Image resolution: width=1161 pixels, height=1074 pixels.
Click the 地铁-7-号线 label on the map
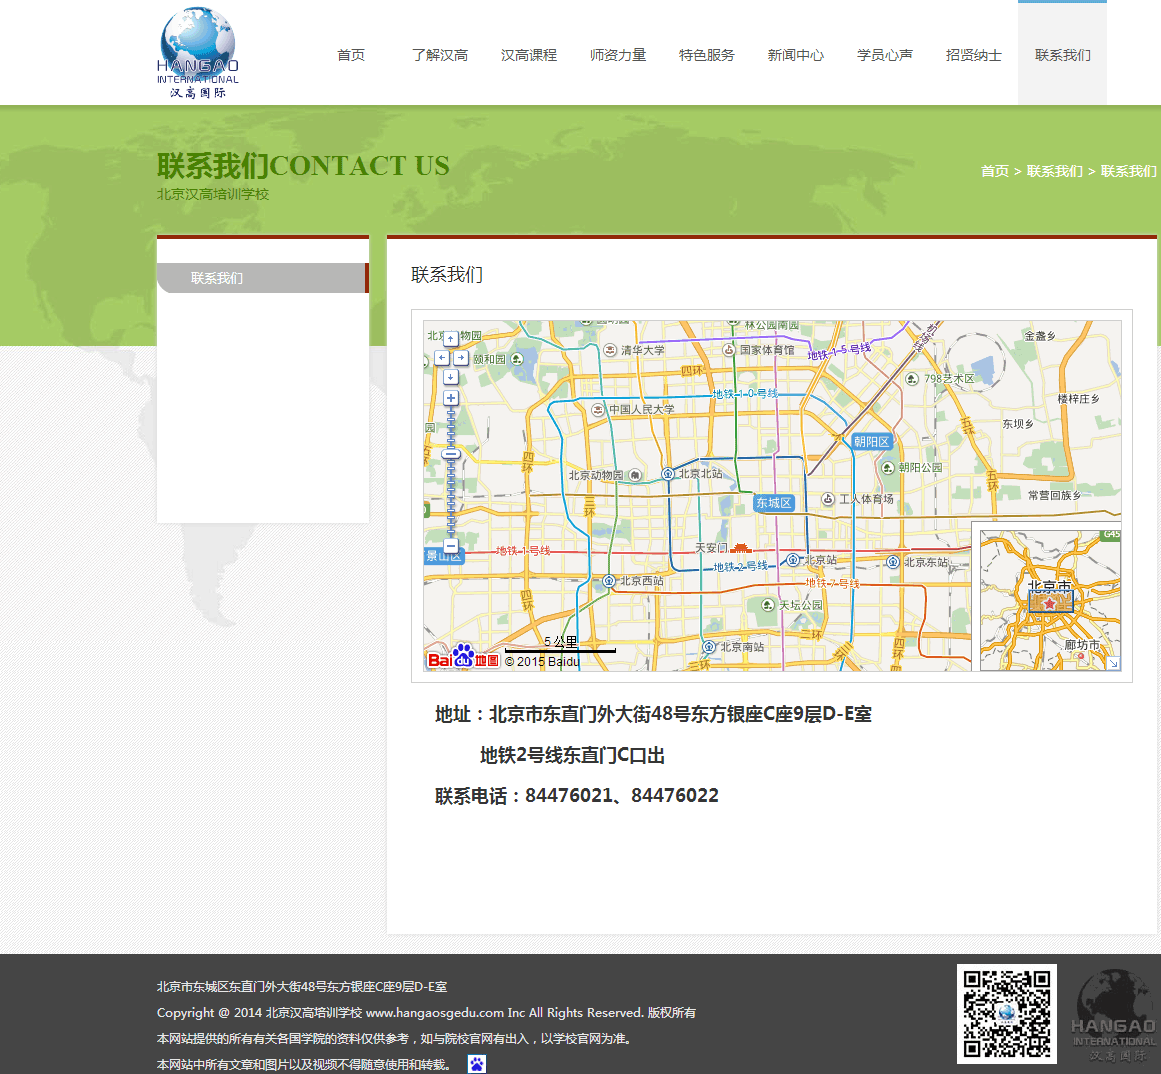click(x=832, y=583)
